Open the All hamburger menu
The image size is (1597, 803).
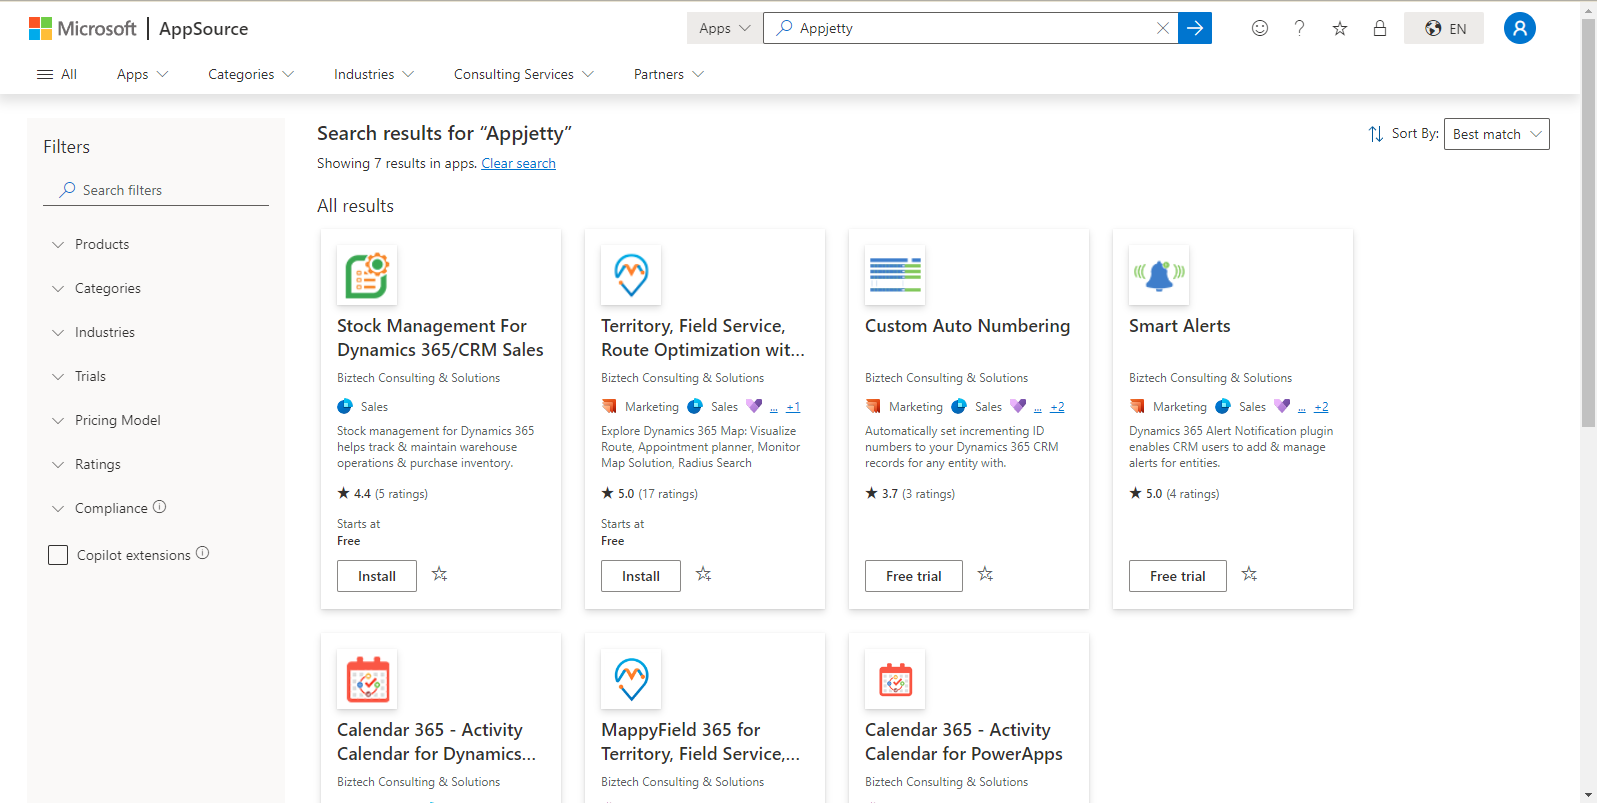[57, 74]
